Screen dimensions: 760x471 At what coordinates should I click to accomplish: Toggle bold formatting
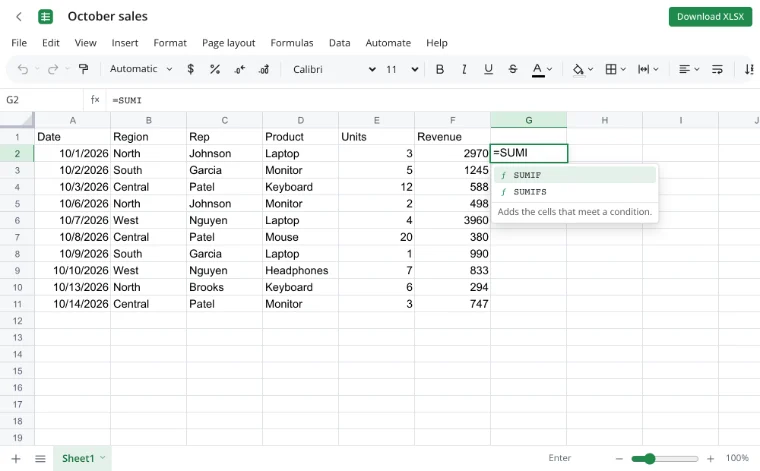[440, 69]
